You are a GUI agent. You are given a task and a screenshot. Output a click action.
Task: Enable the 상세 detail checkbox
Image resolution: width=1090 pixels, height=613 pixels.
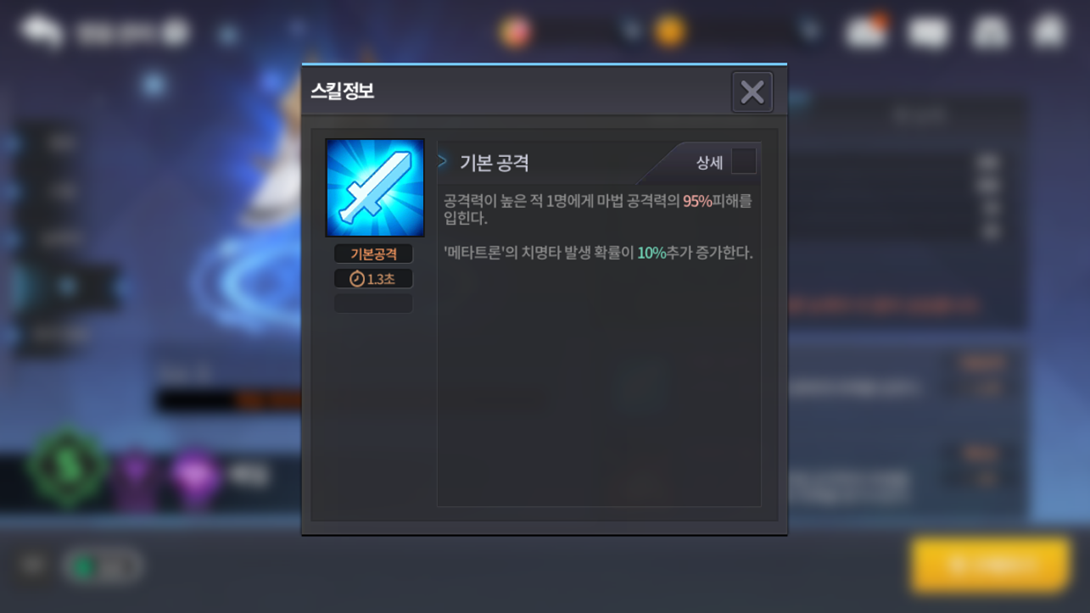click(744, 161)
